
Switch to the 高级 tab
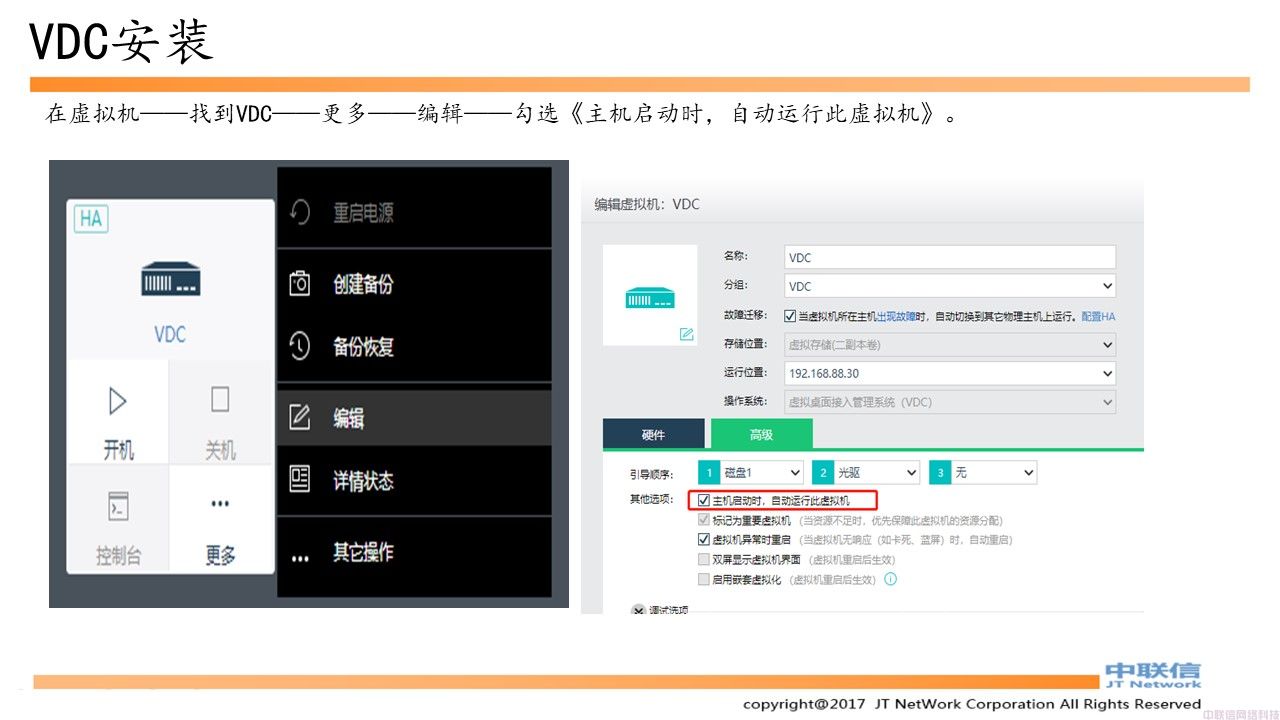pos(762,434)
